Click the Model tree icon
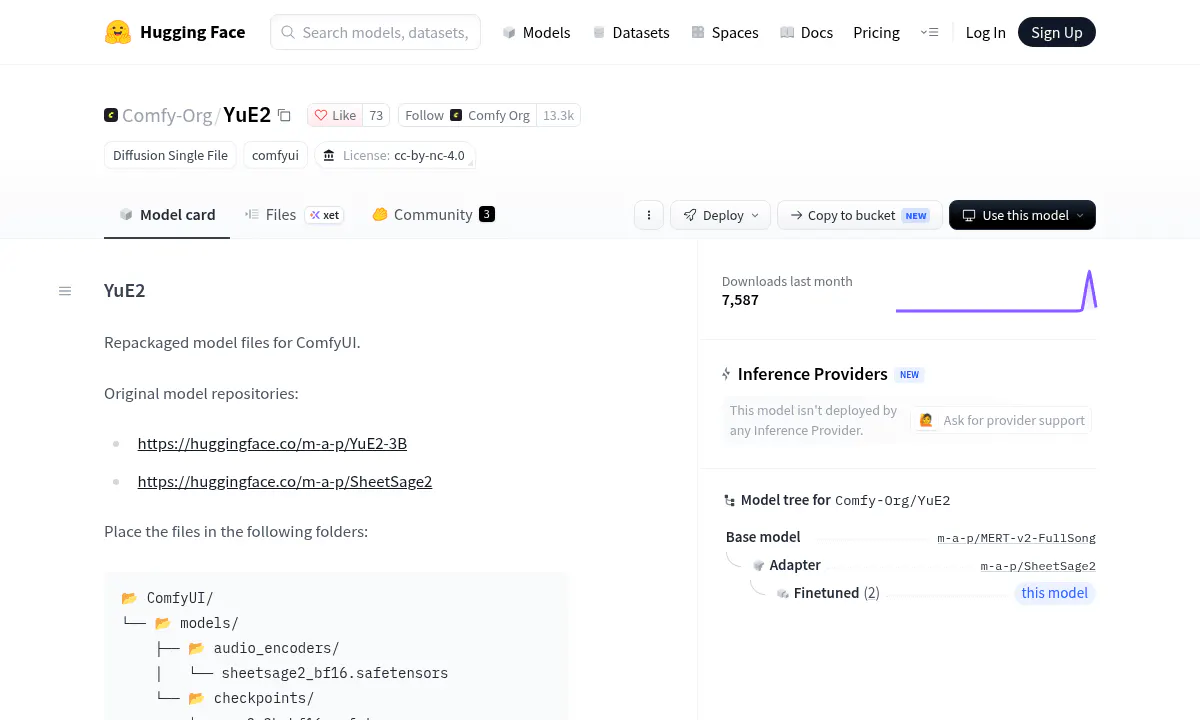The image size is (1200, 720). pyautogui.click(x=730, y=500)
